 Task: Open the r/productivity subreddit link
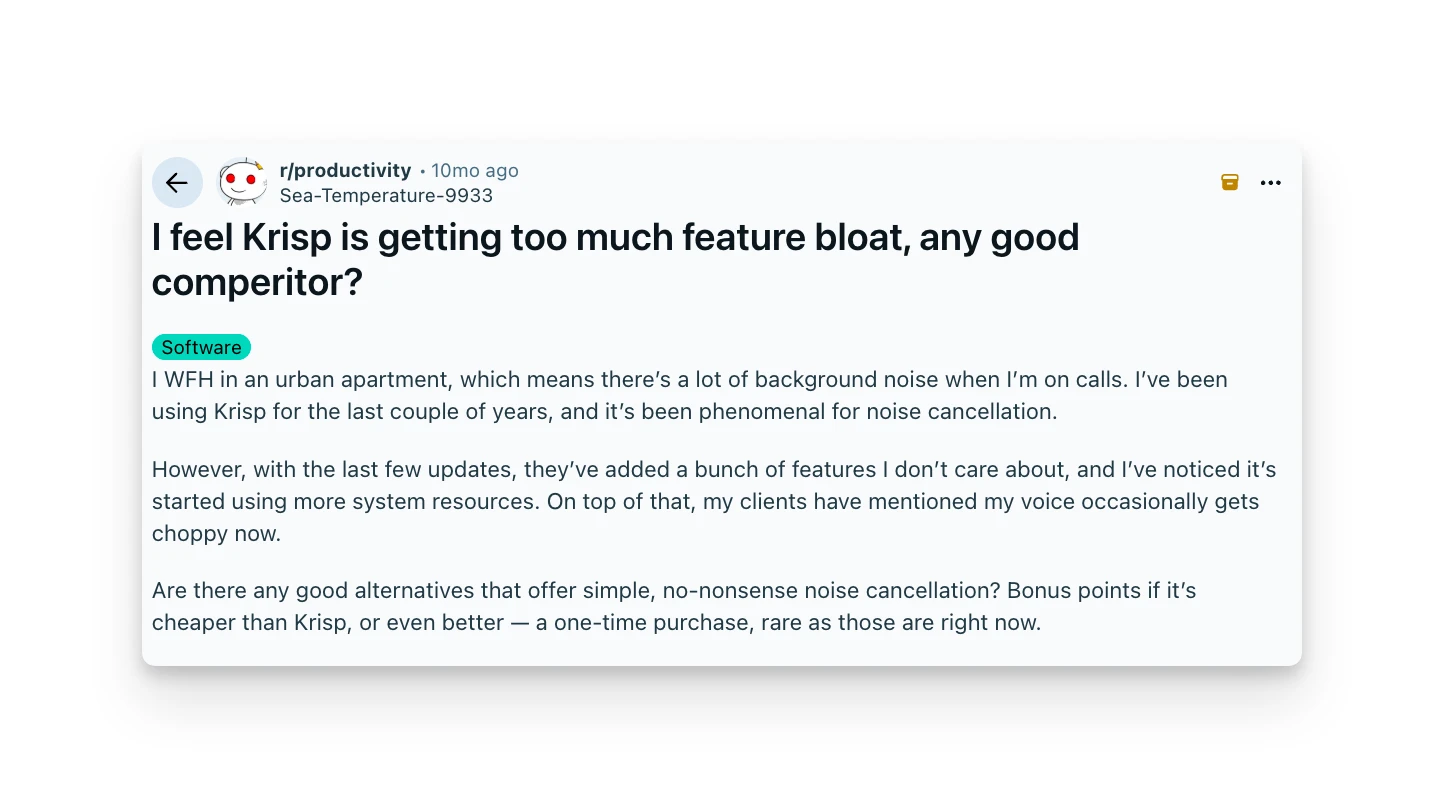[345, 170]
